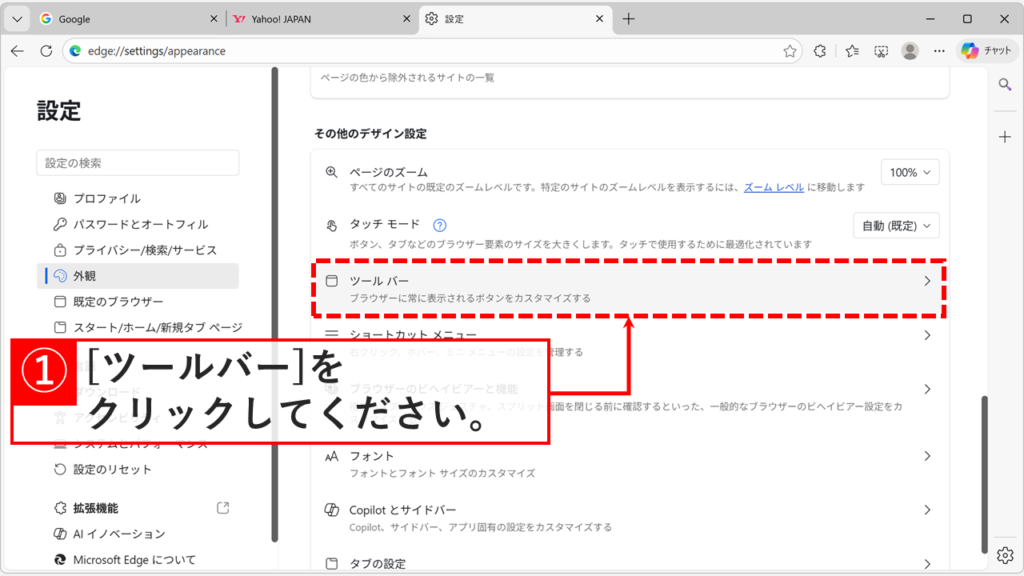Switch to the Yahoo! JAPAN tab
The width and height of the screenshot is (1024, 576).
click(x=300, y=18)
